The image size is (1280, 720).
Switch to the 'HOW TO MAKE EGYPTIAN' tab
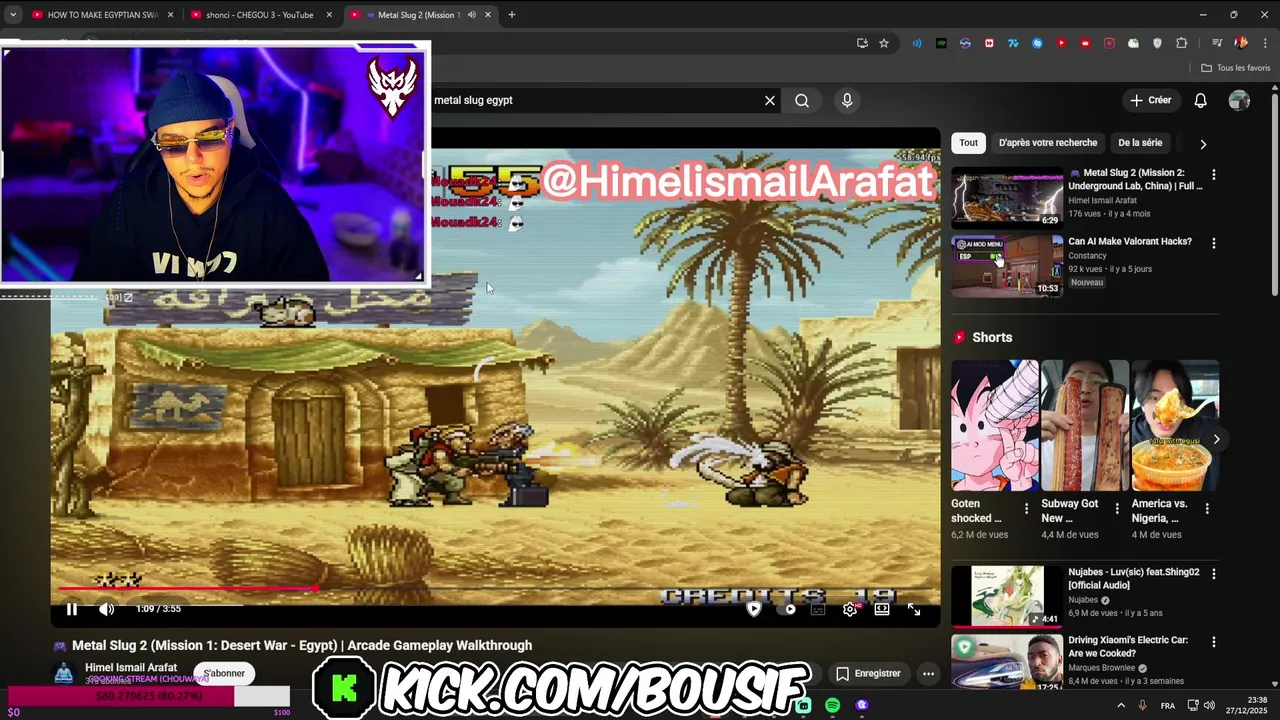tap(103, 15)
